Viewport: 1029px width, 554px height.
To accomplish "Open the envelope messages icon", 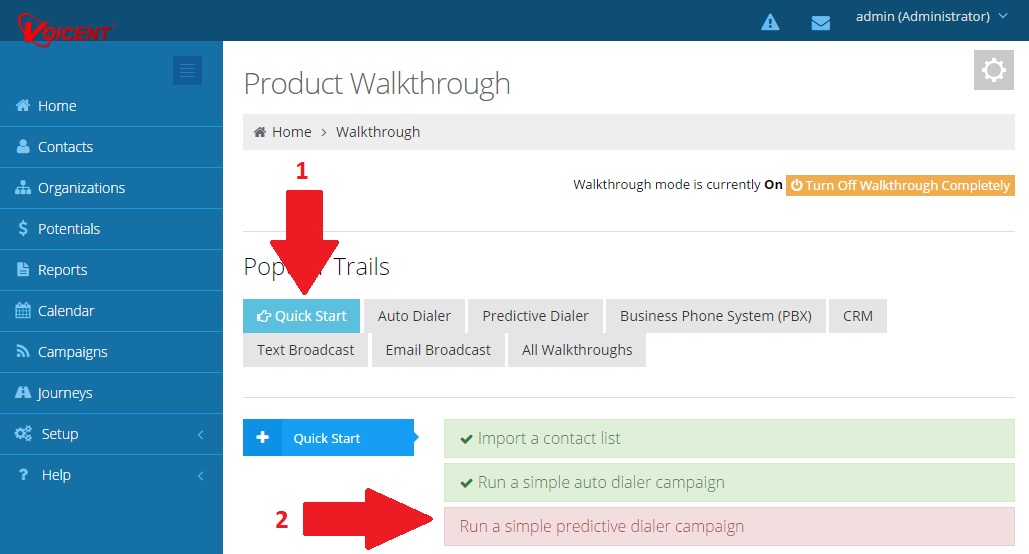I will tap(821, 22).
